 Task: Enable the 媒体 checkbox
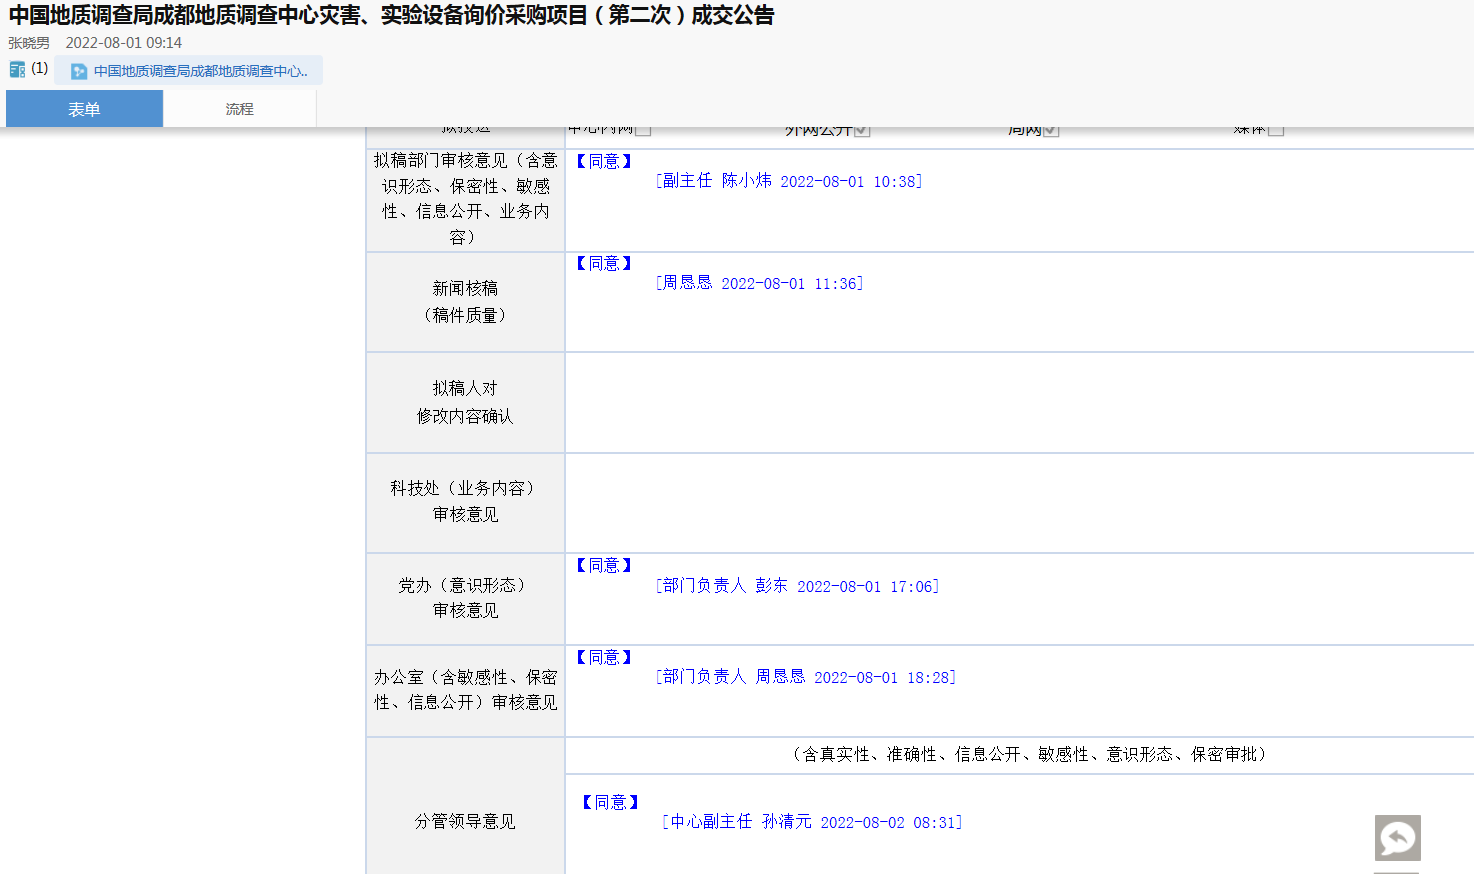point(1275,129)
